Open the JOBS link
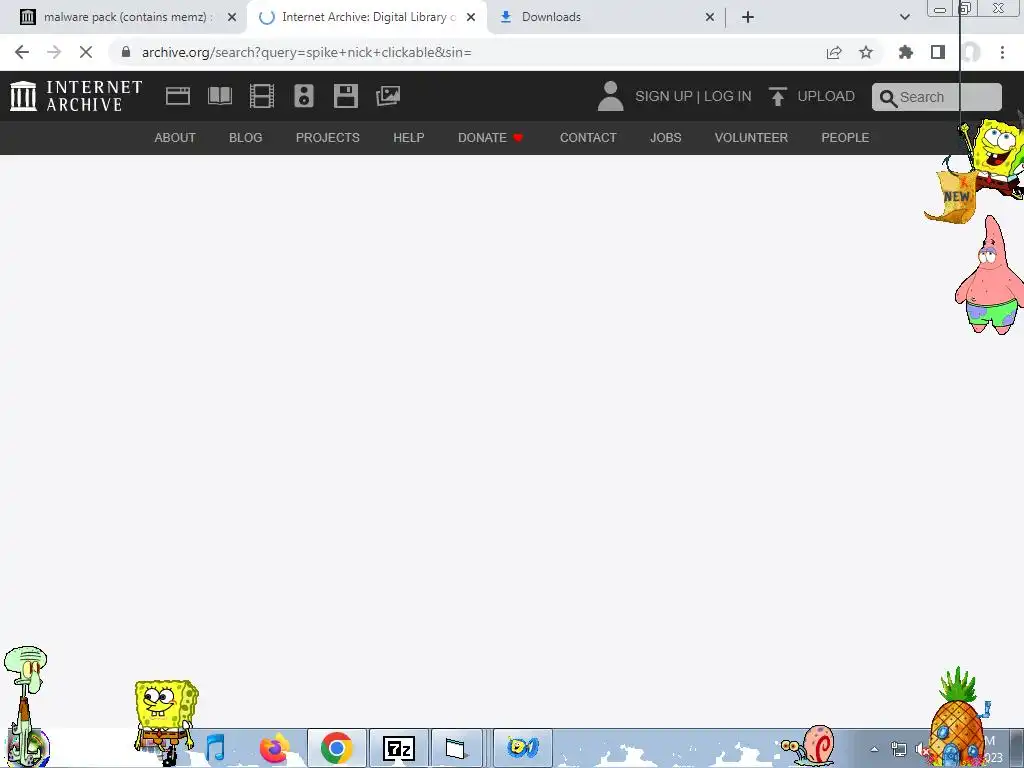Screen dimensions: 1024x768 [x=665, y=138]
